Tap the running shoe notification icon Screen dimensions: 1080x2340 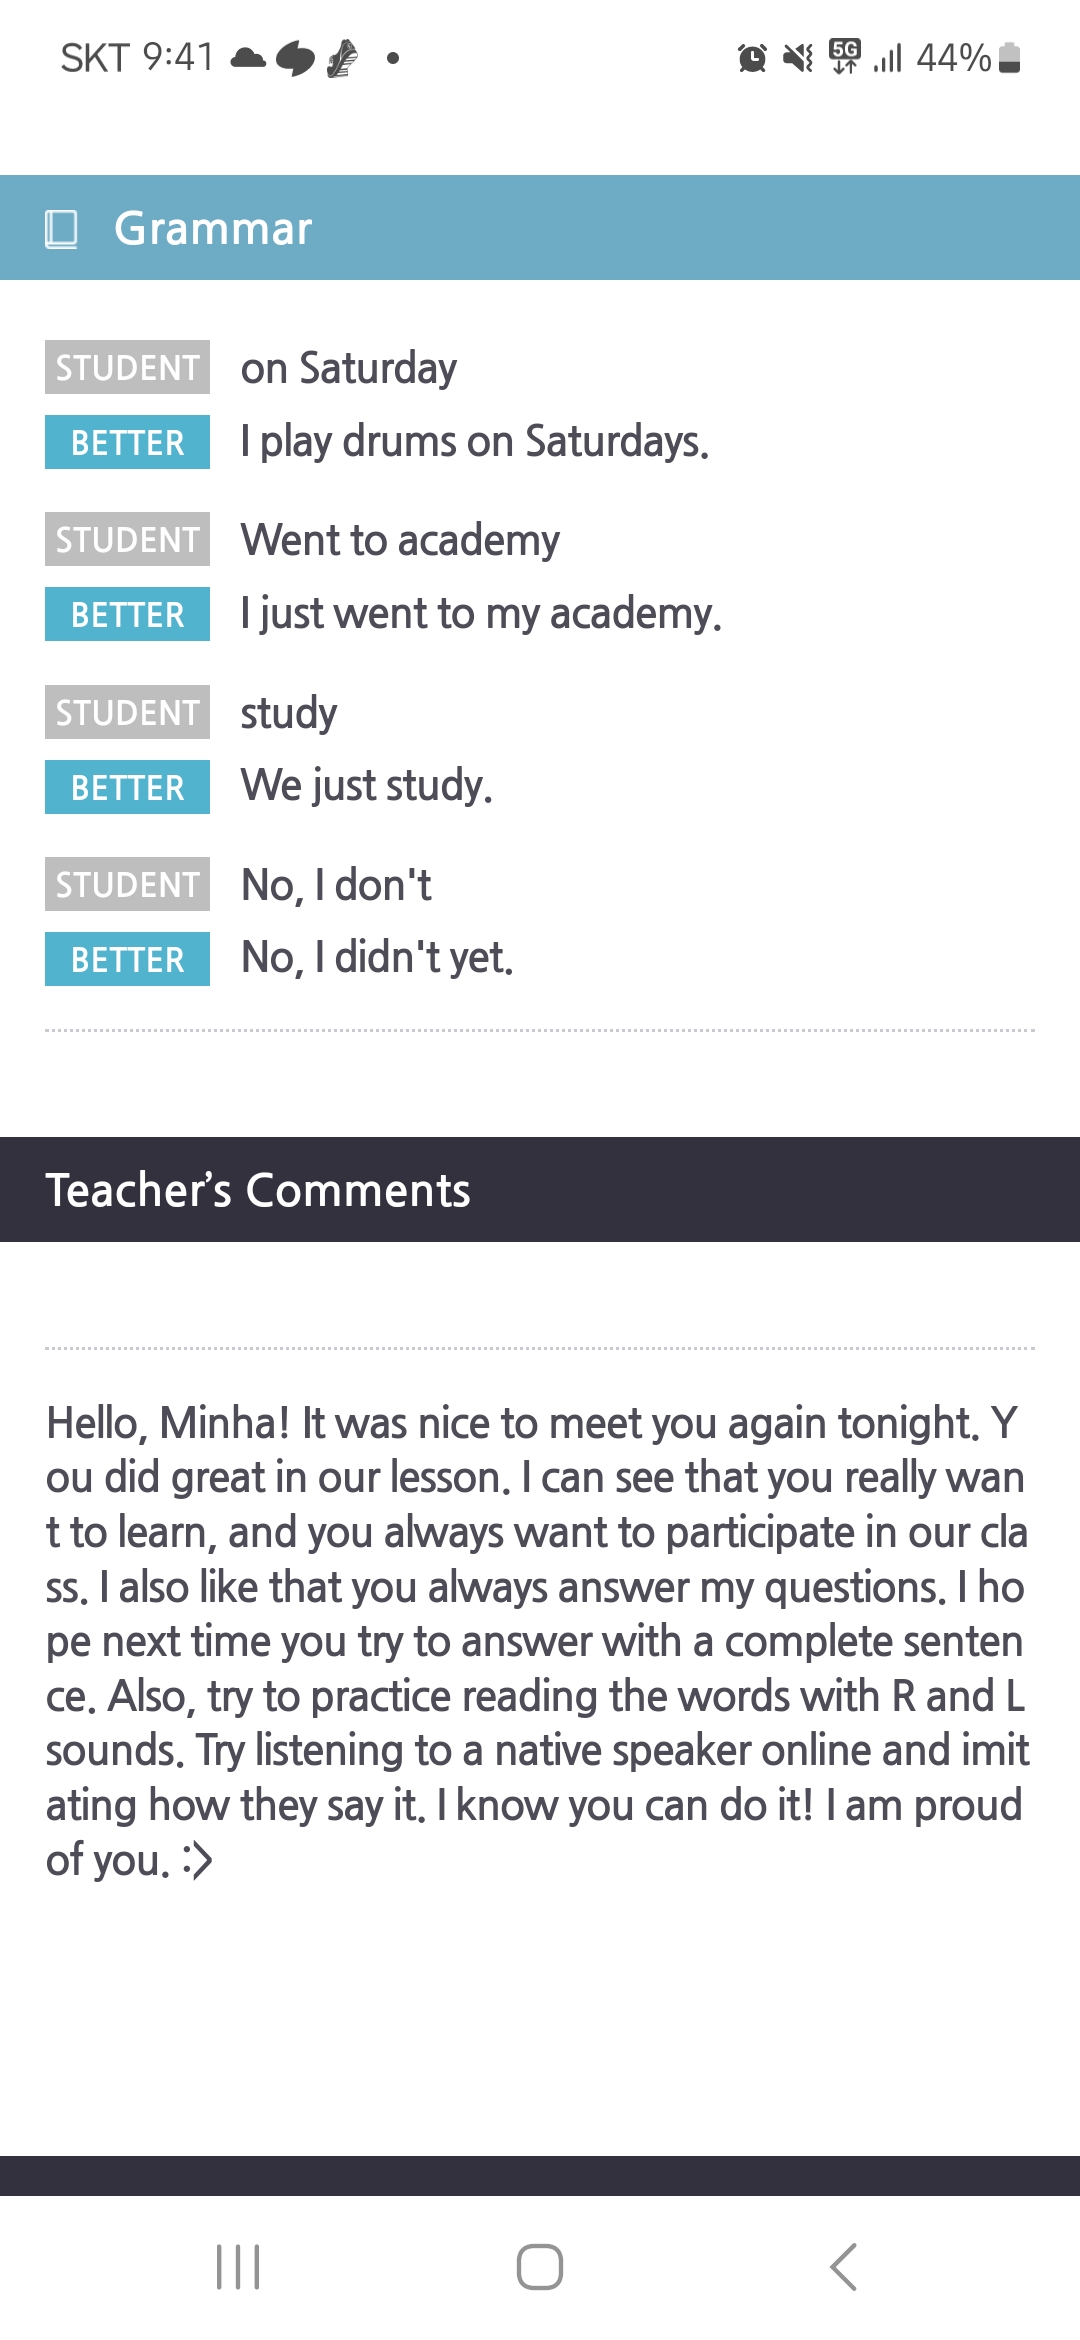(x=343, y=58)
